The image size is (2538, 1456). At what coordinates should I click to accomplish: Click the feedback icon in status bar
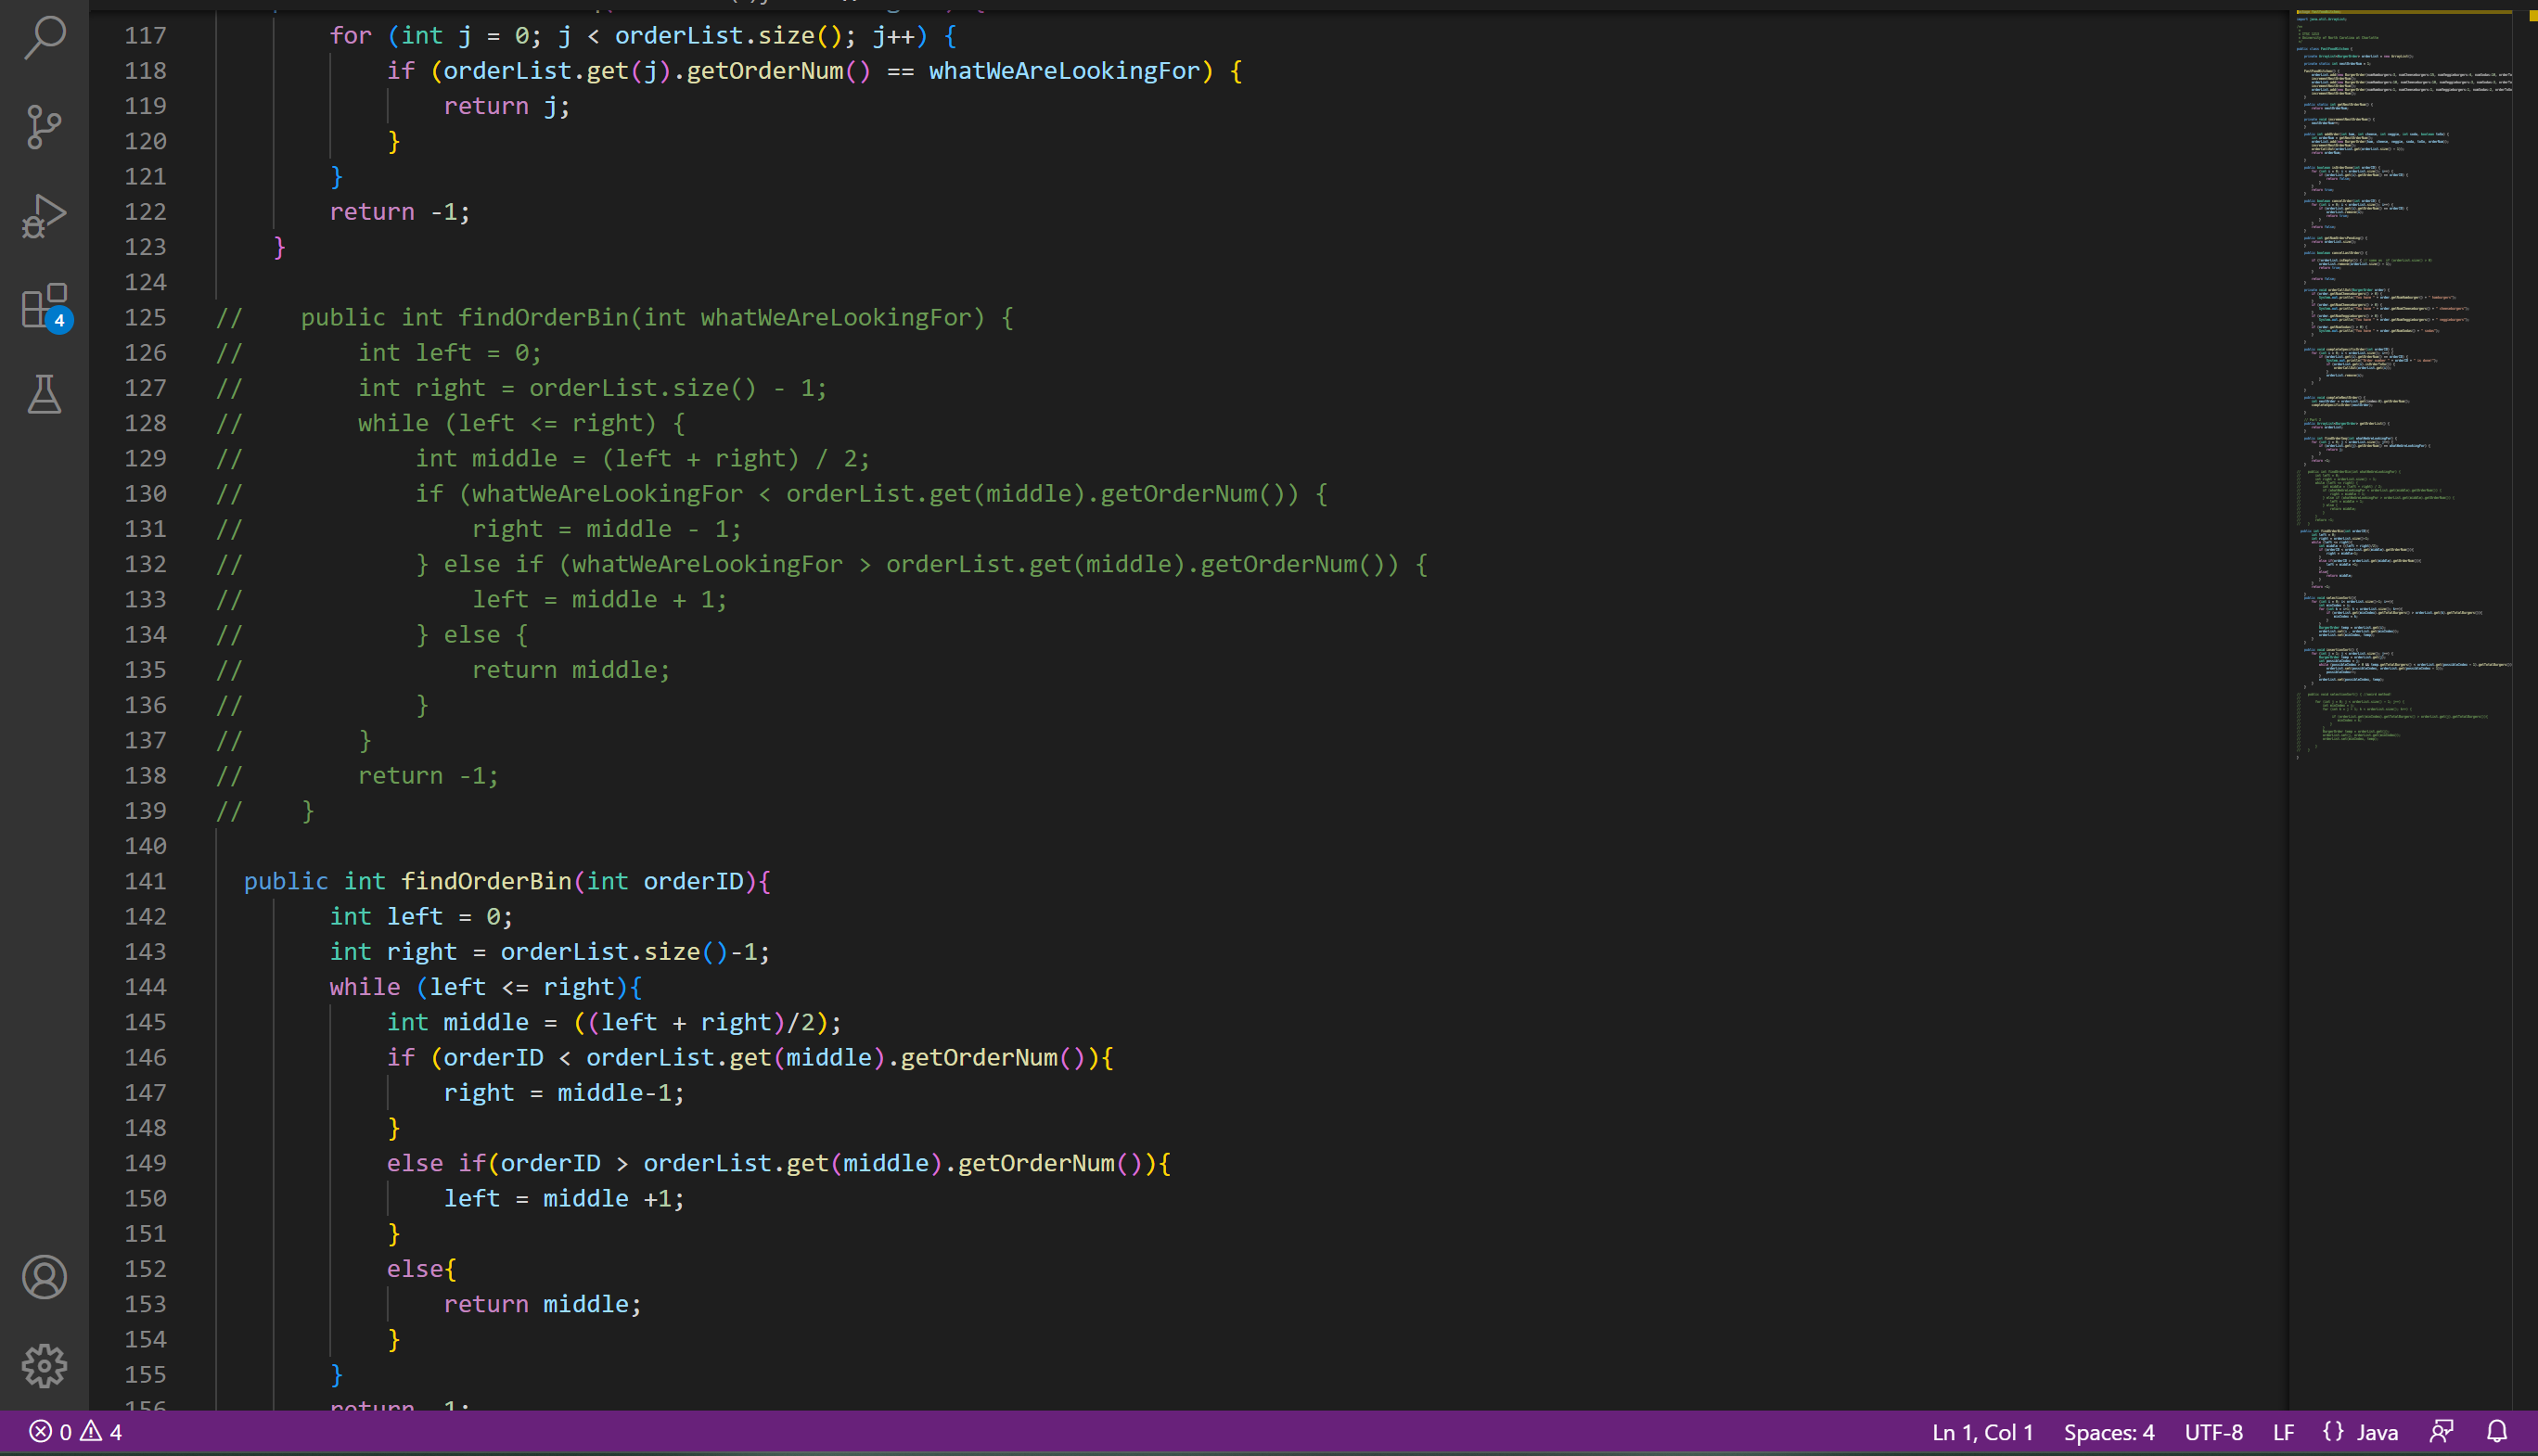[2441, 1432]
